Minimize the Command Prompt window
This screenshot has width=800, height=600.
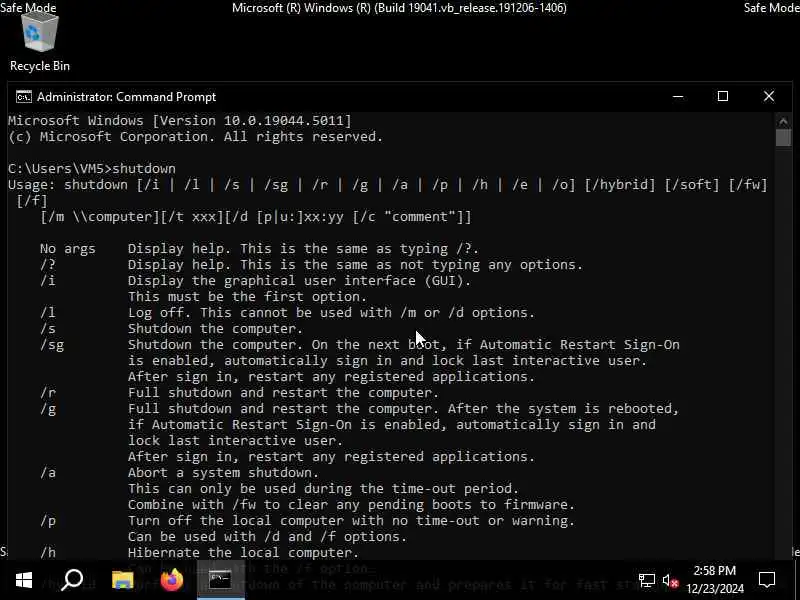point(678,96)
